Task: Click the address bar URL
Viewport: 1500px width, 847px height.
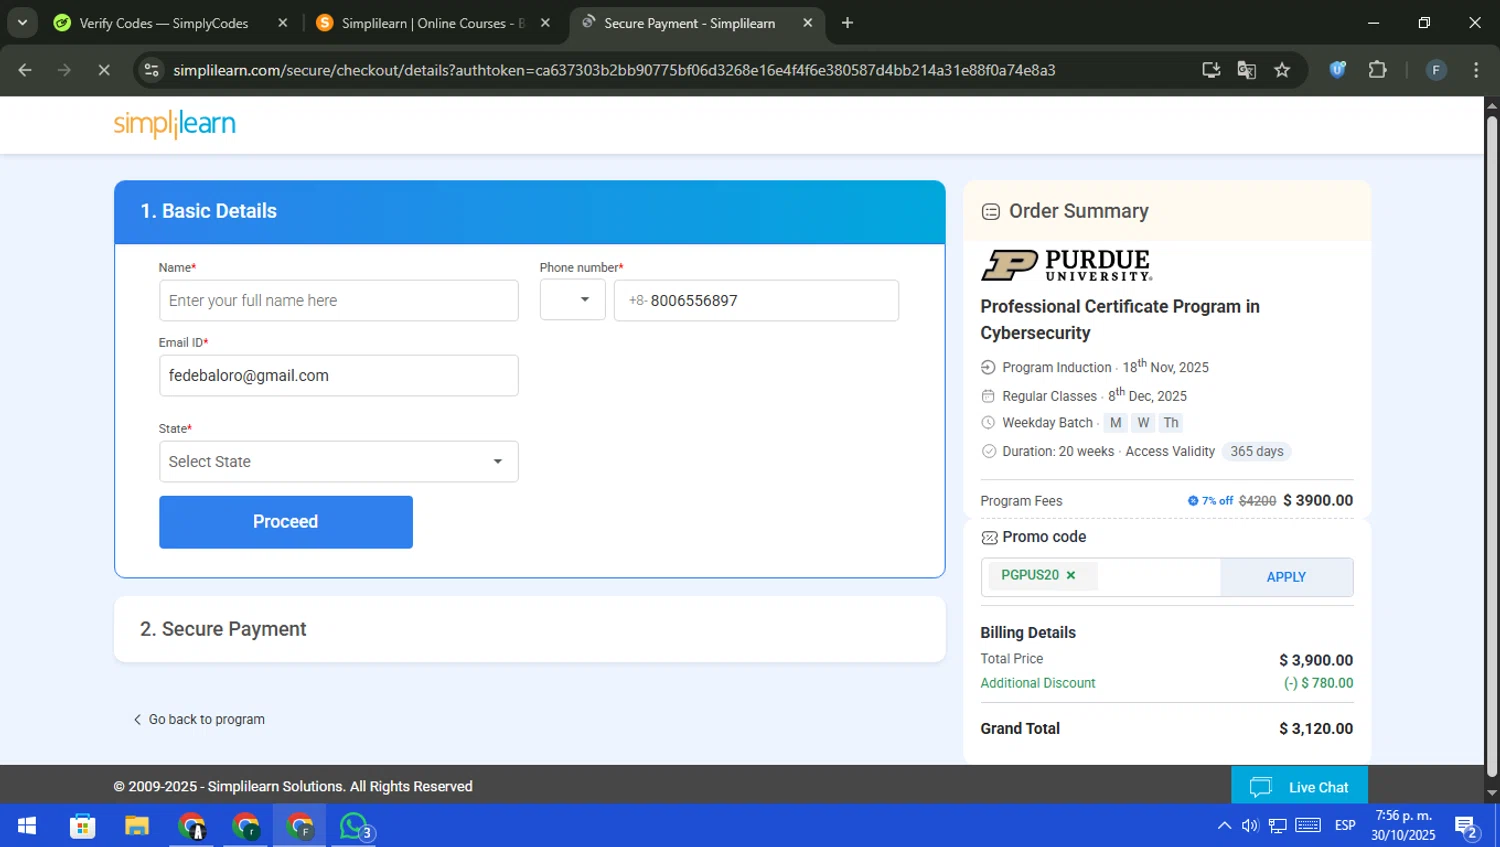Action: pyautogui.click(x=614, y=70)
